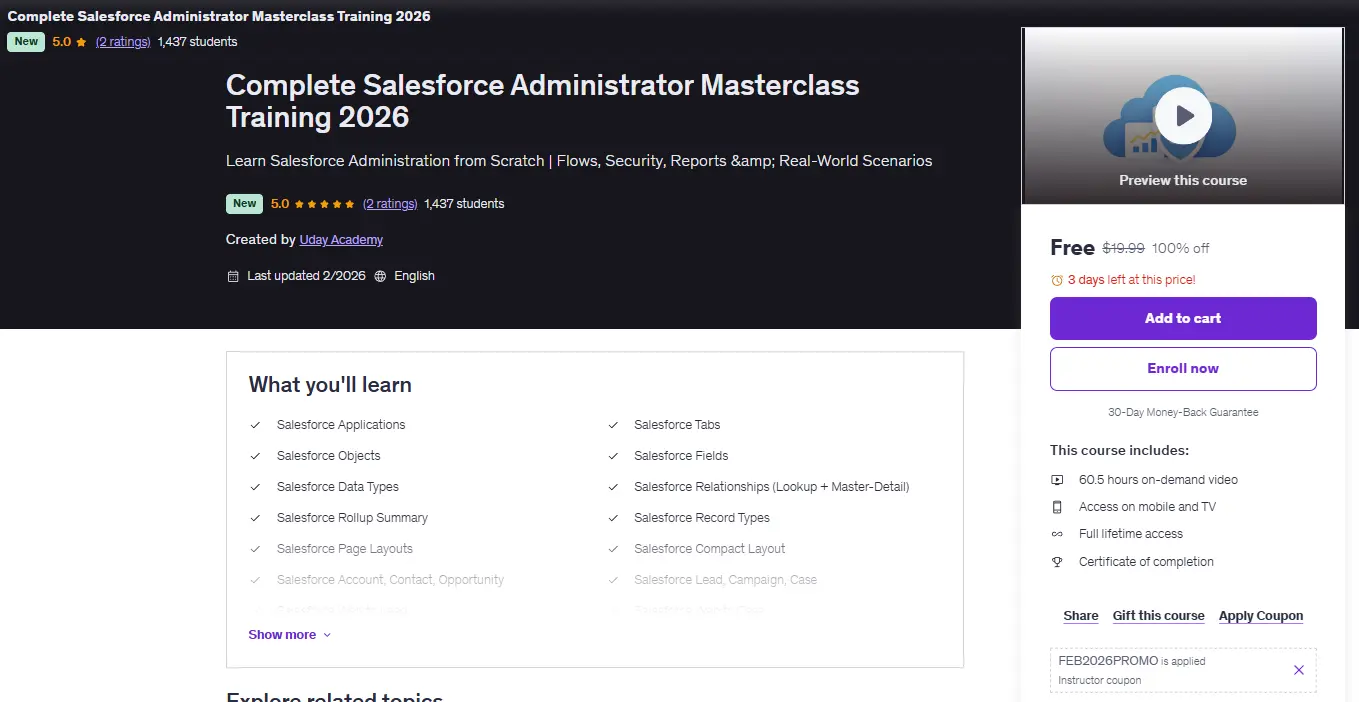1359x702 pixels.
Task: Add the course to cart
Action: (1183, 318)
